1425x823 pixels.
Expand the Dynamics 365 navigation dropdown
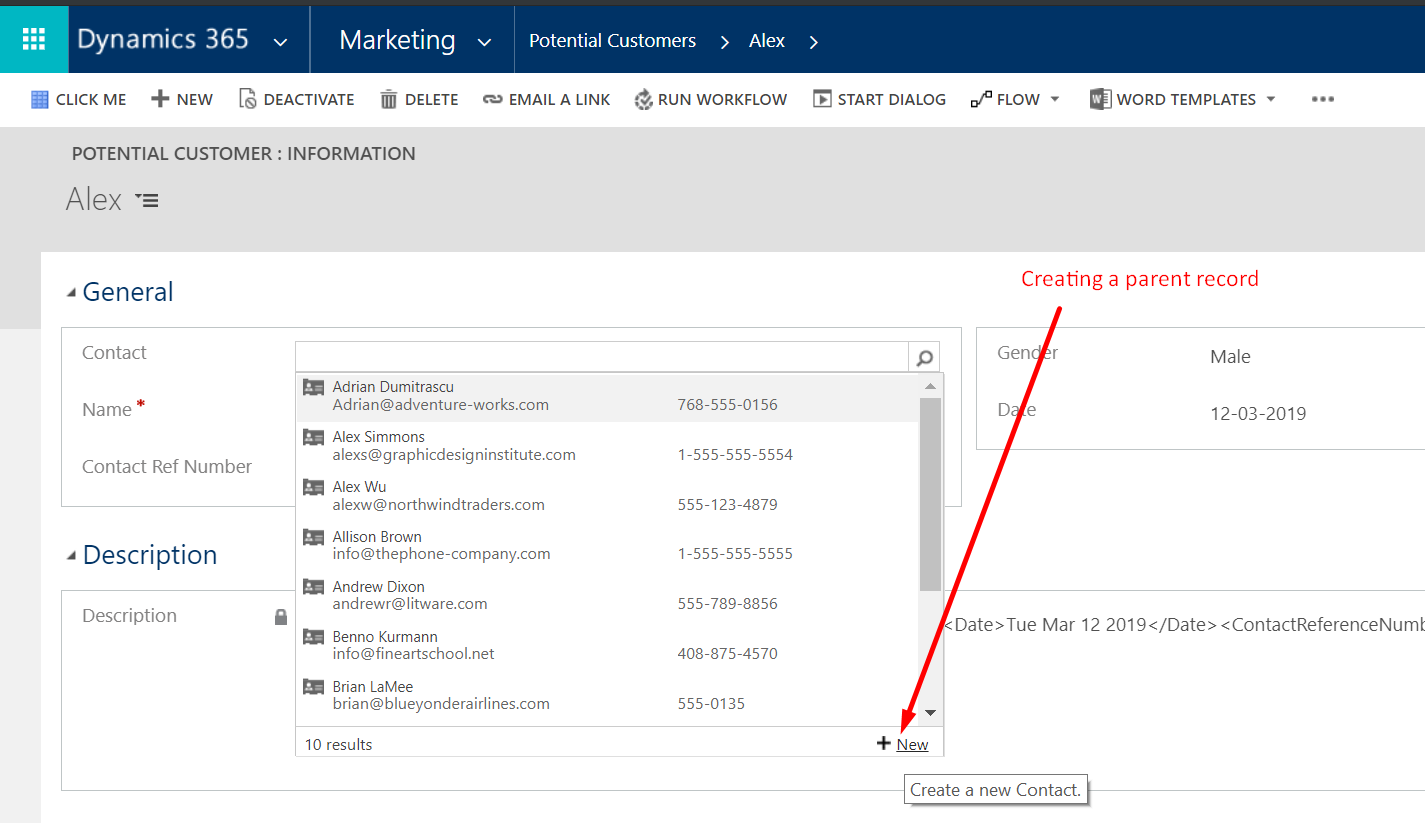[x=281, y=42]
